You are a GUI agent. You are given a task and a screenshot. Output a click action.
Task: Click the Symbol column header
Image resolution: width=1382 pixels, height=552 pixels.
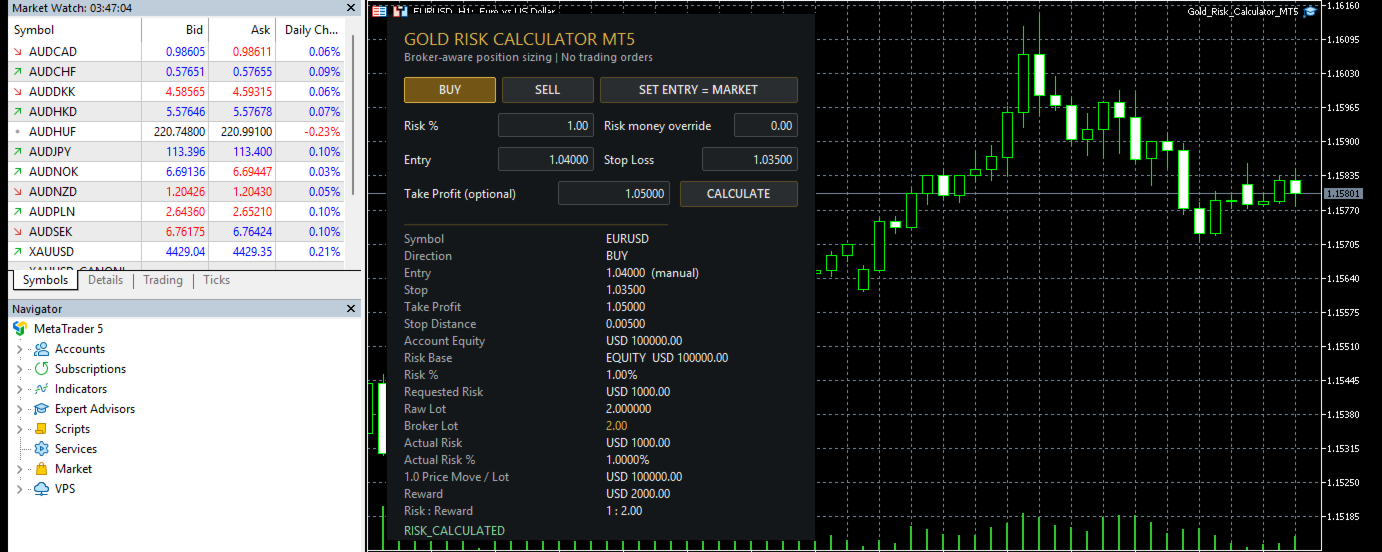[x=75, y=30]
